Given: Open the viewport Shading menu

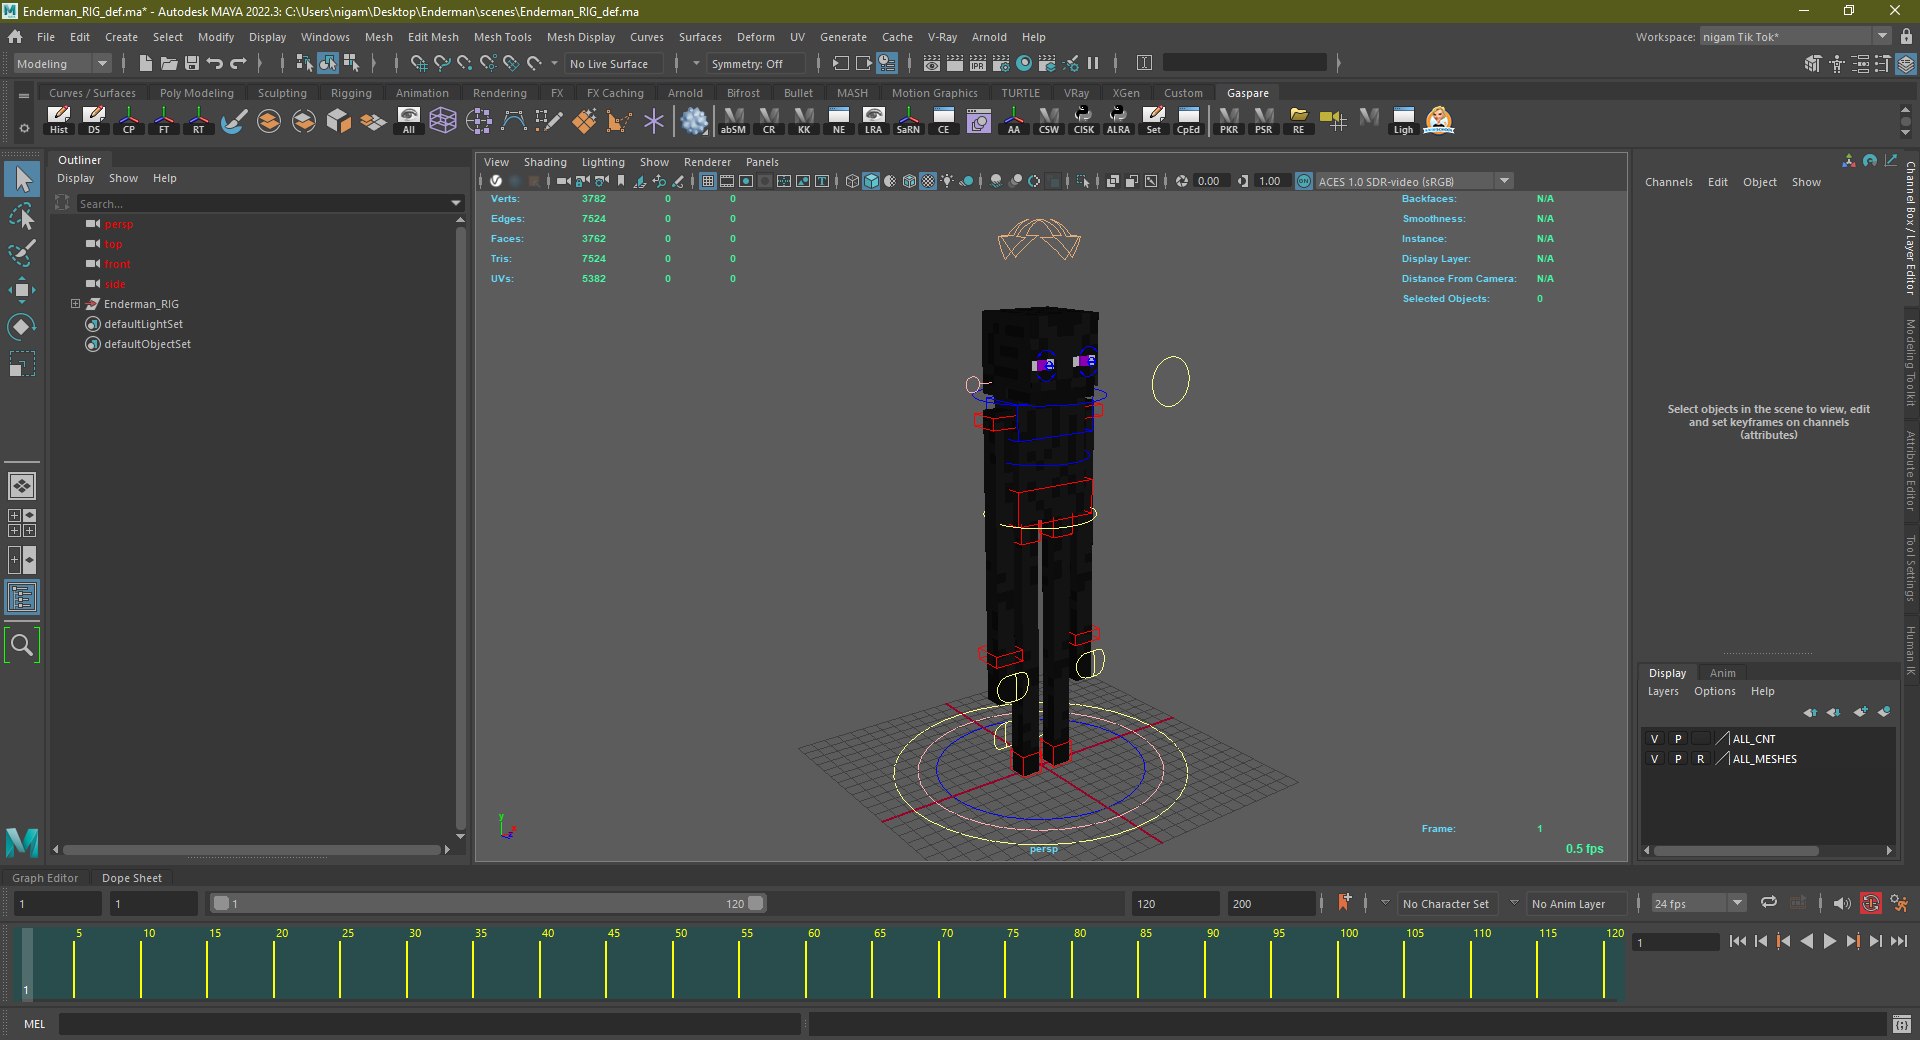Looking at the screenshot, I should tap(545, 162).
